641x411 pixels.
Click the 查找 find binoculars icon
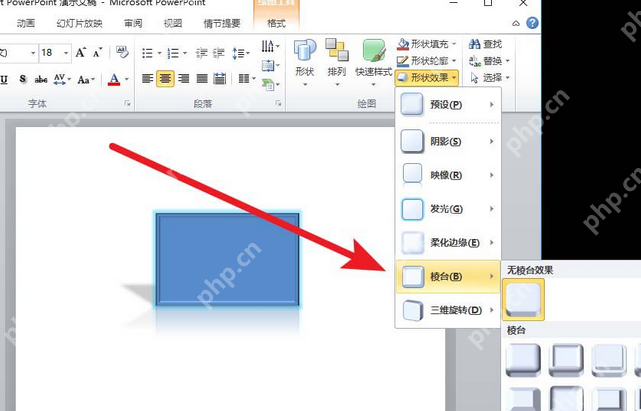tap(475, 44)
